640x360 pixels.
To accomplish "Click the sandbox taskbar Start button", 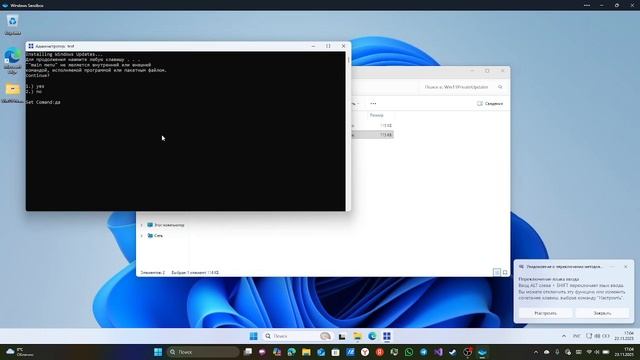I will tap(253, 336).
